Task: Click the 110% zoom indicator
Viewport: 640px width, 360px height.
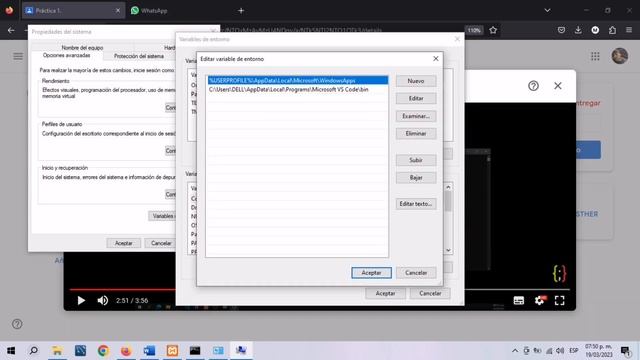Action: (474, 30)
